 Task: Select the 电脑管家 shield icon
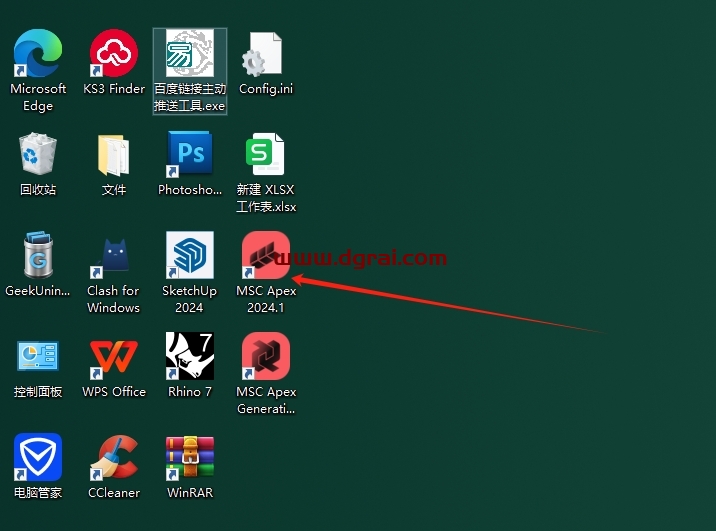point(38,457)
